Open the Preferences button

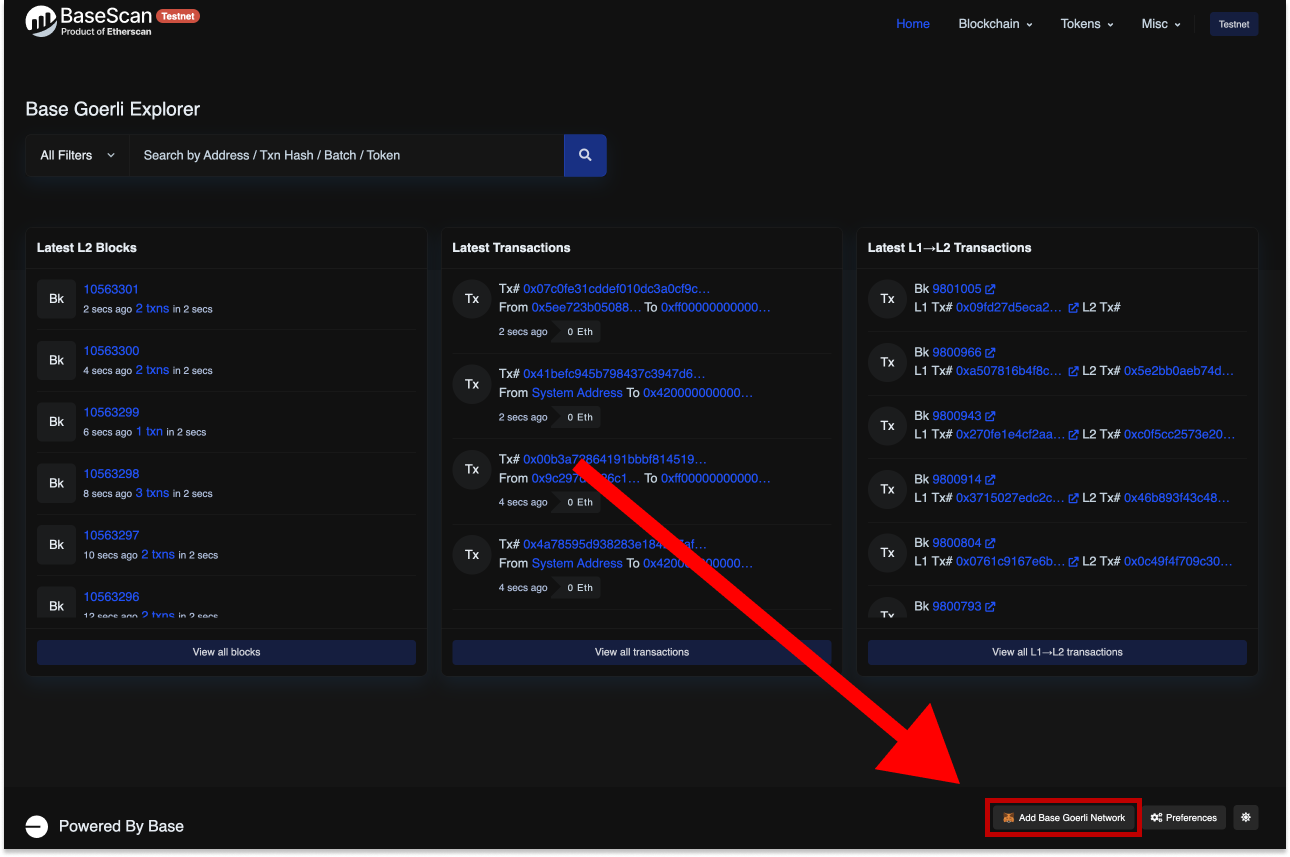1184,817
